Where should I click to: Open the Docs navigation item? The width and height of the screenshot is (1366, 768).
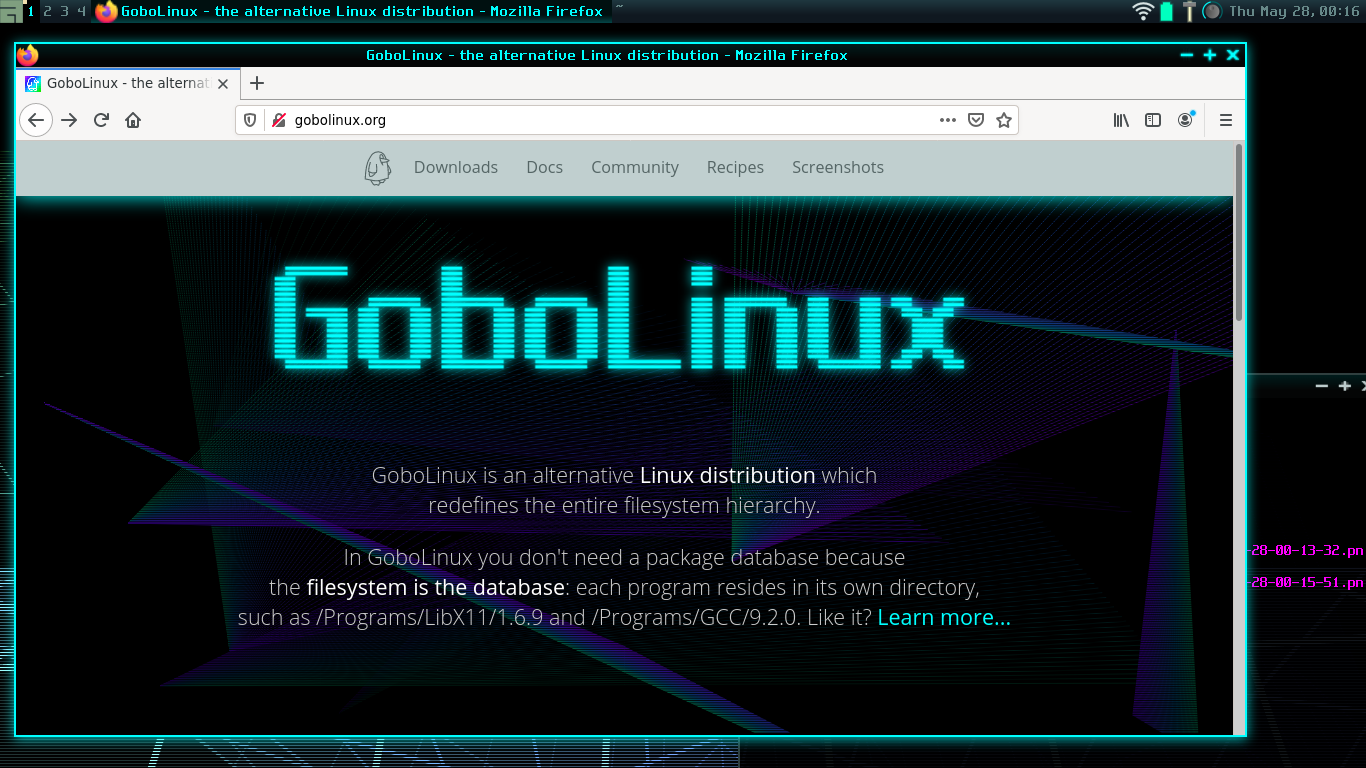tap(544, 167)
